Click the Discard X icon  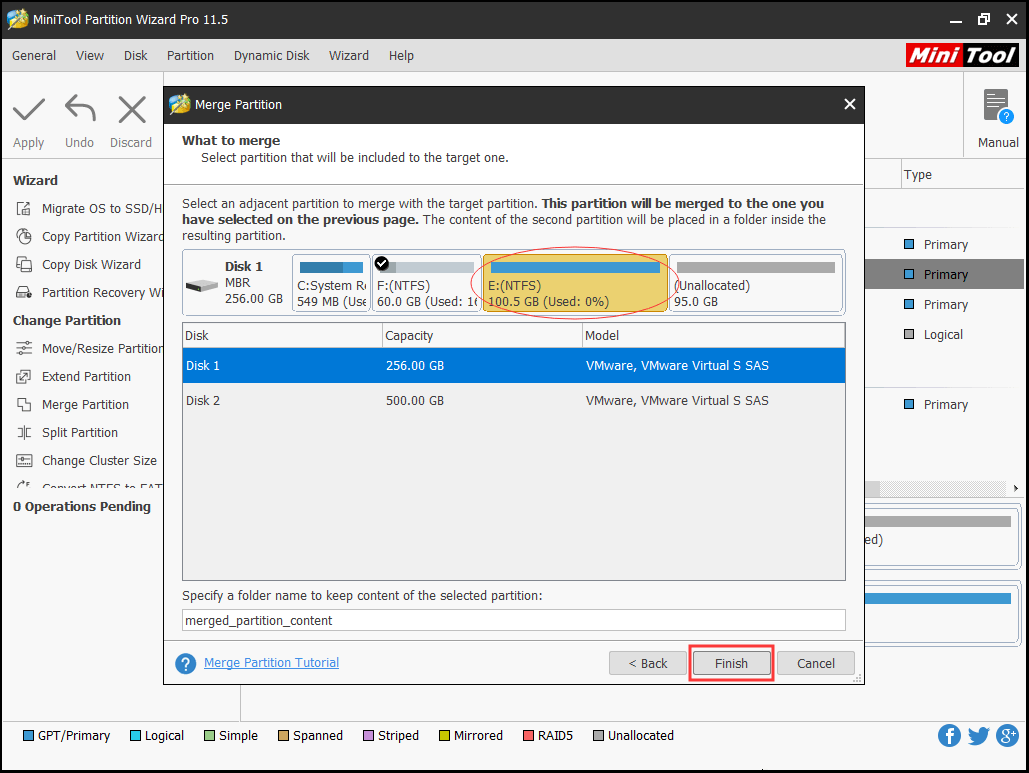[131, 110]
